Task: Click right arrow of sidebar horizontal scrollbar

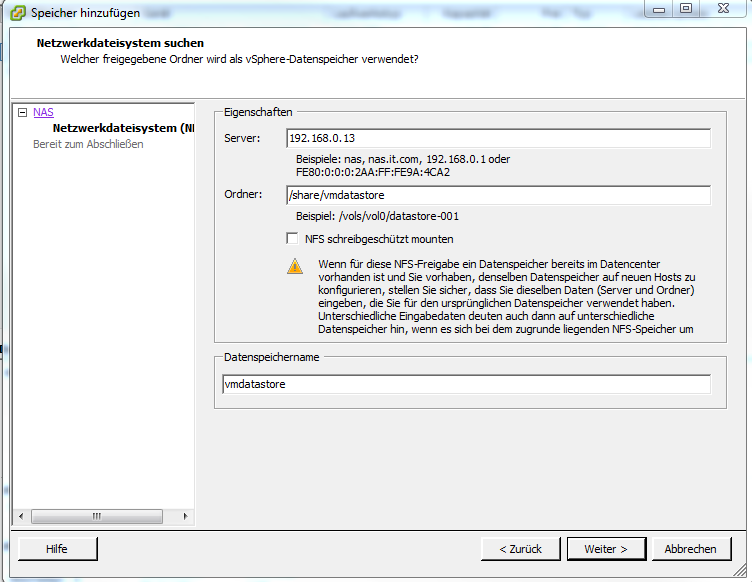Action: [x=186, y=516]
